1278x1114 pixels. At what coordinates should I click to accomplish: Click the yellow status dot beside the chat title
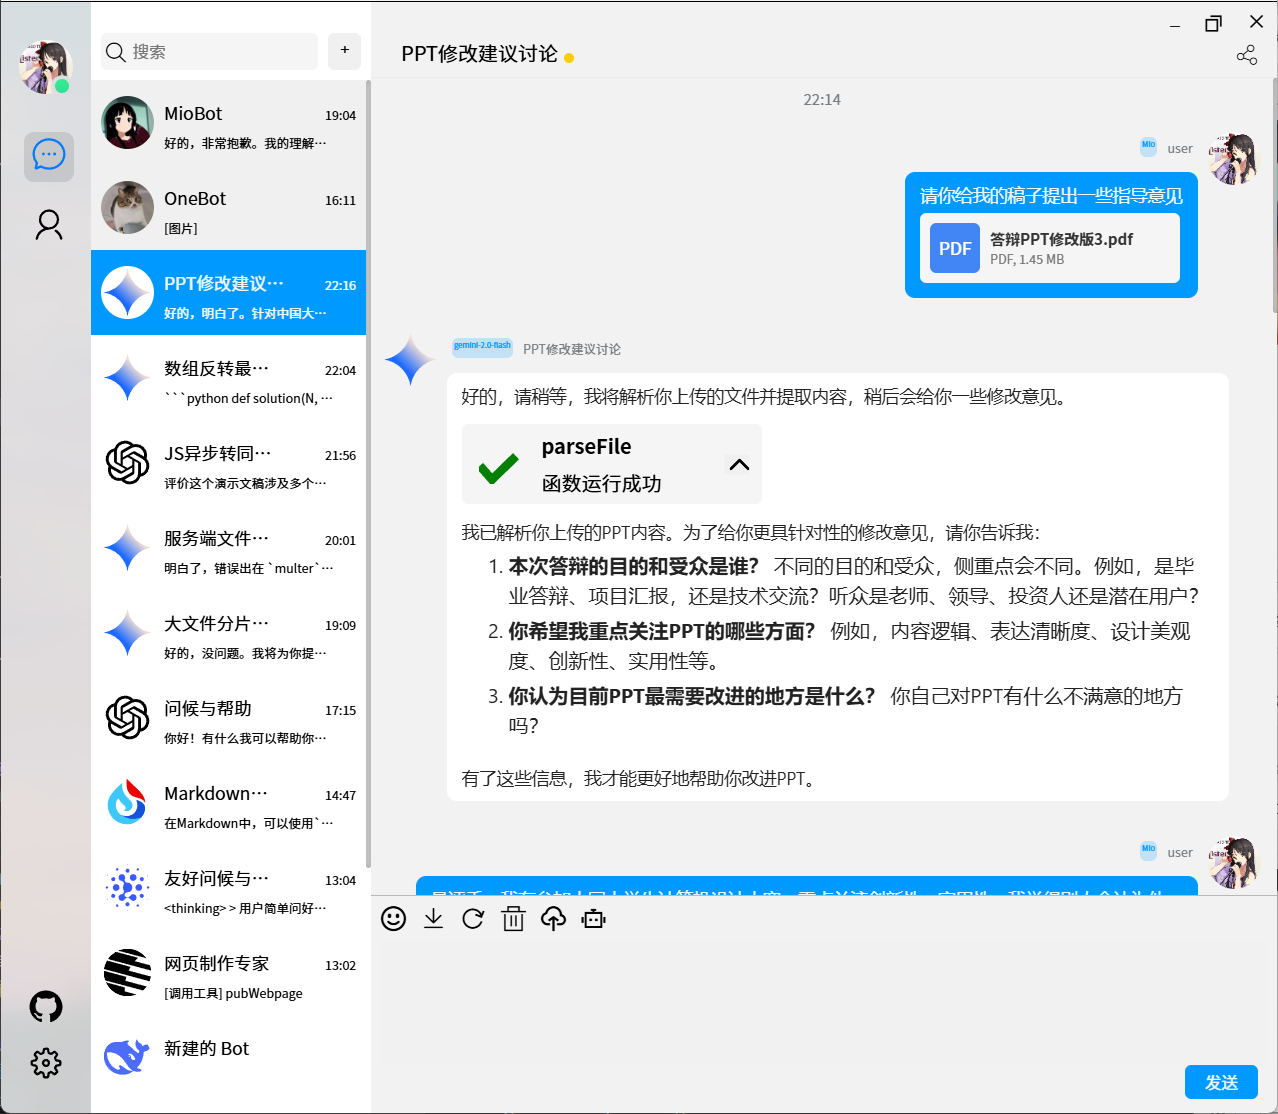point(569,58)
